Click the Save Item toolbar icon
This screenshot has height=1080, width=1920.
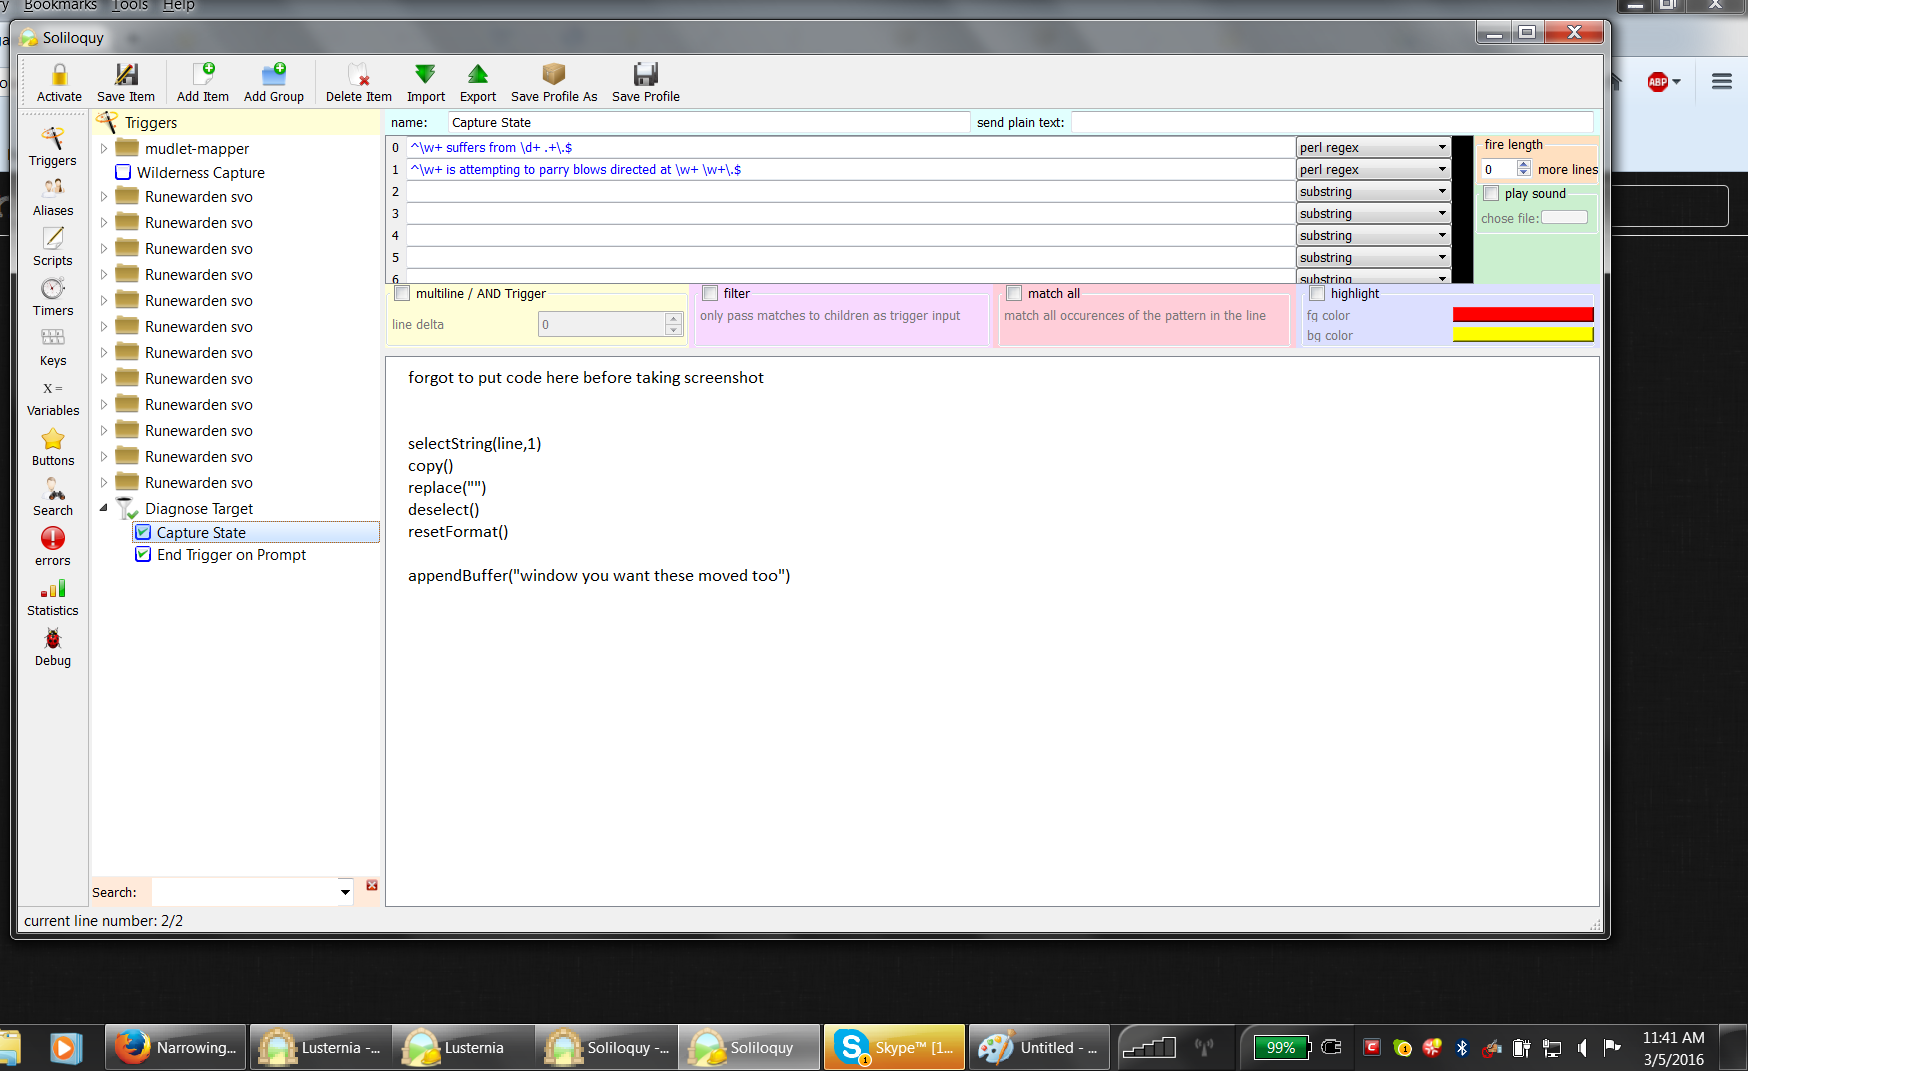[x=126, y=75]
